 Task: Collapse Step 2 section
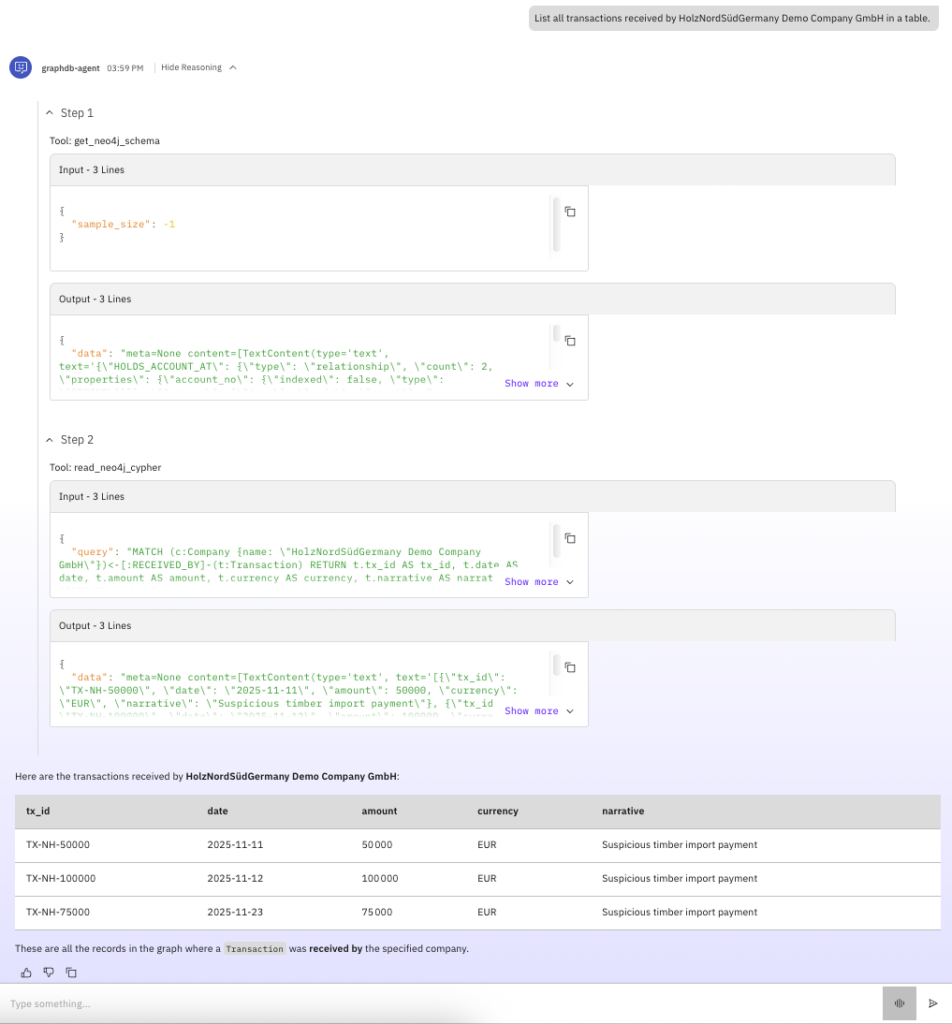pyautogui.click(x=50, y=440)
